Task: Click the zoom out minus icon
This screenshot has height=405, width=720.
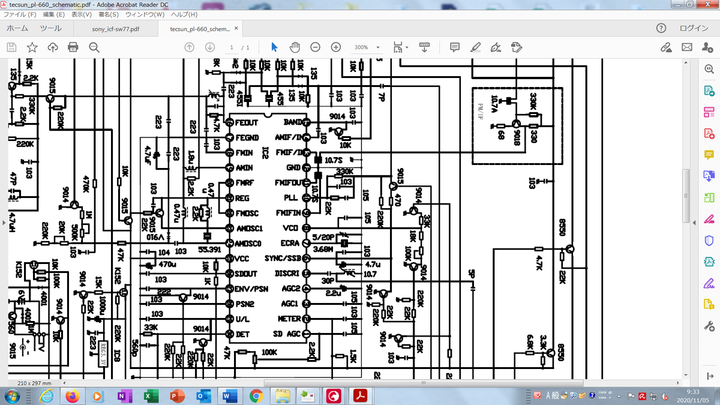Action: click(314, 47)
